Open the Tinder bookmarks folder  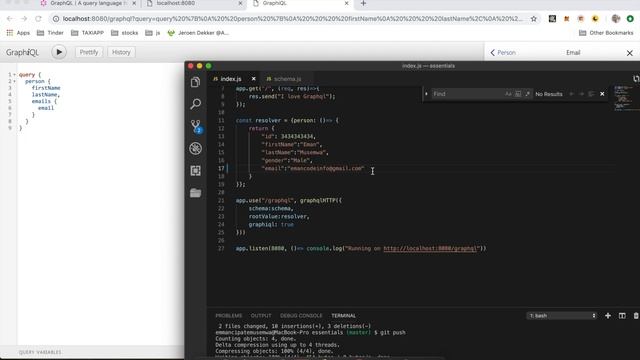pos(50,33)
